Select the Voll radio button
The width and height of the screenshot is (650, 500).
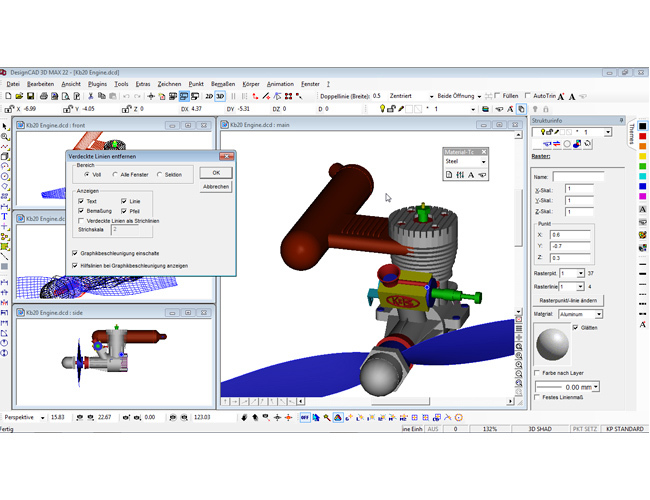(x=87, y=175)
